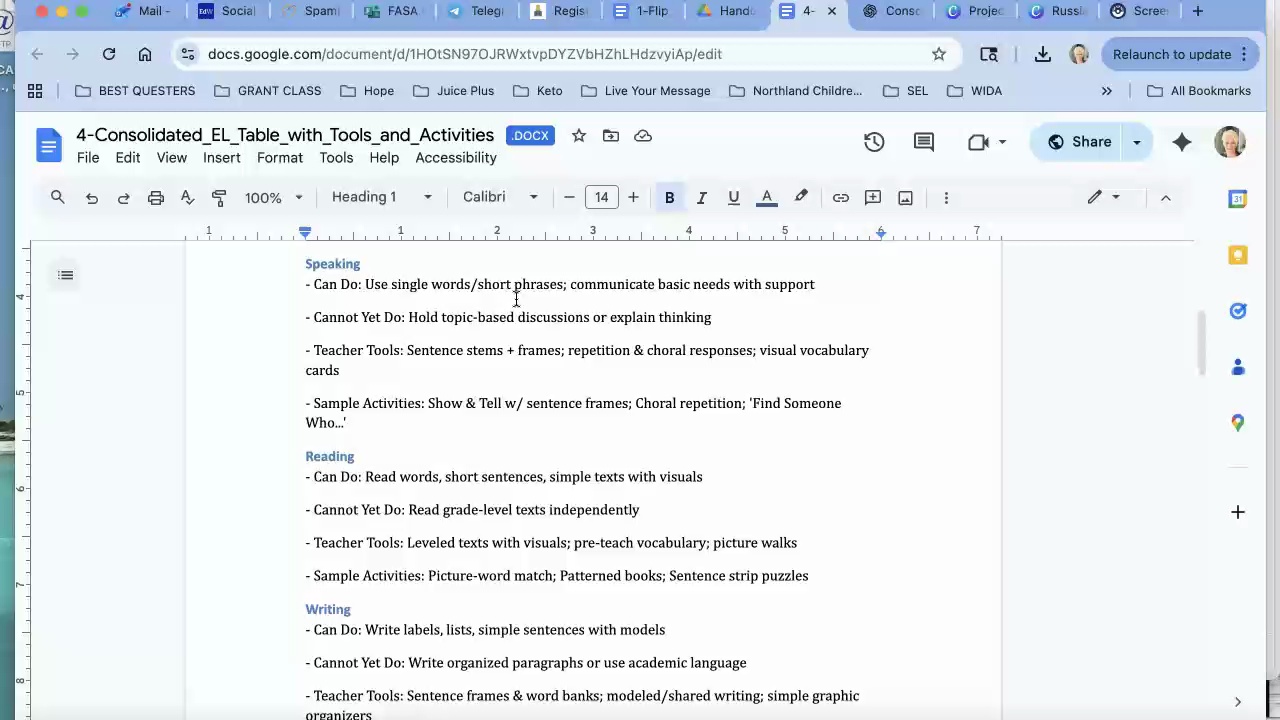Open the Insert menu
Screen dimensions: 1280x720
[x=221, y=158]
